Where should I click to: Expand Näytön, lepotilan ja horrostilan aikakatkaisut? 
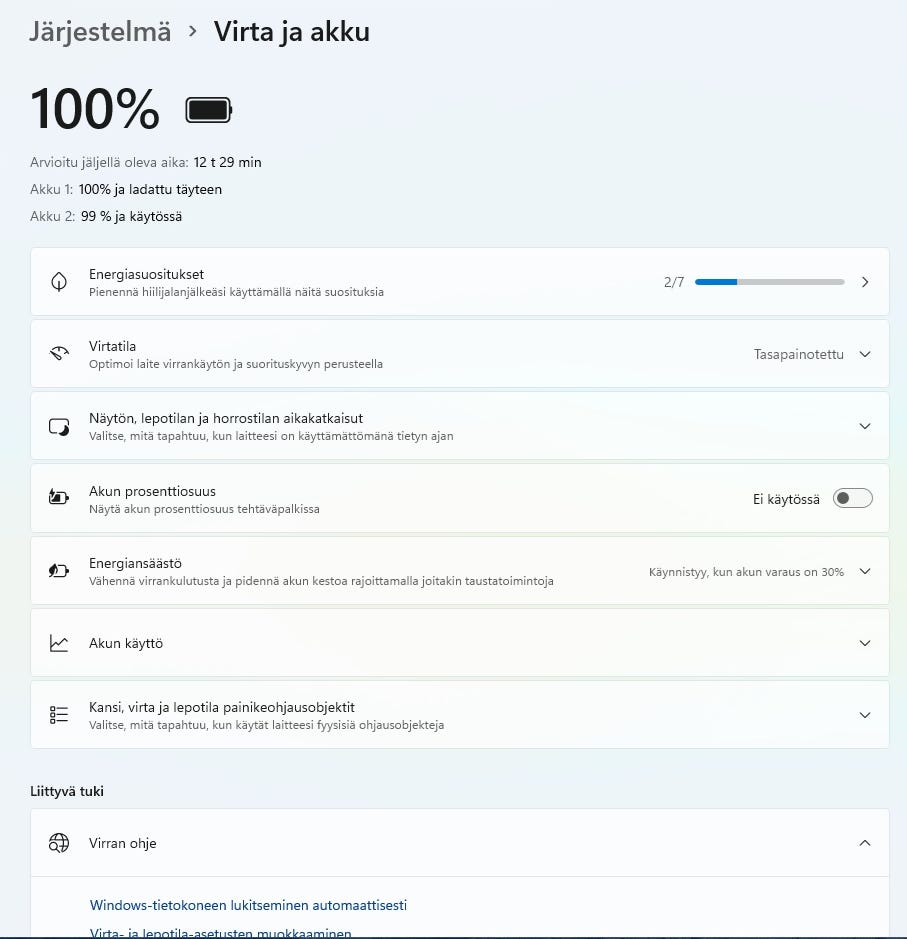tap(865, 426)
